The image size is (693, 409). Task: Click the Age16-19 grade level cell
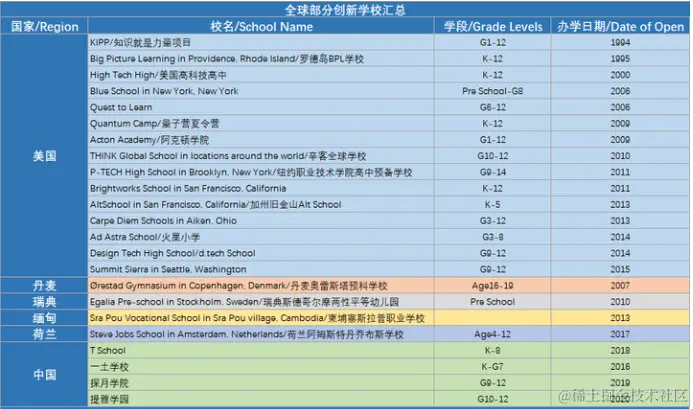pyautogui.click(x=493, y=286)
